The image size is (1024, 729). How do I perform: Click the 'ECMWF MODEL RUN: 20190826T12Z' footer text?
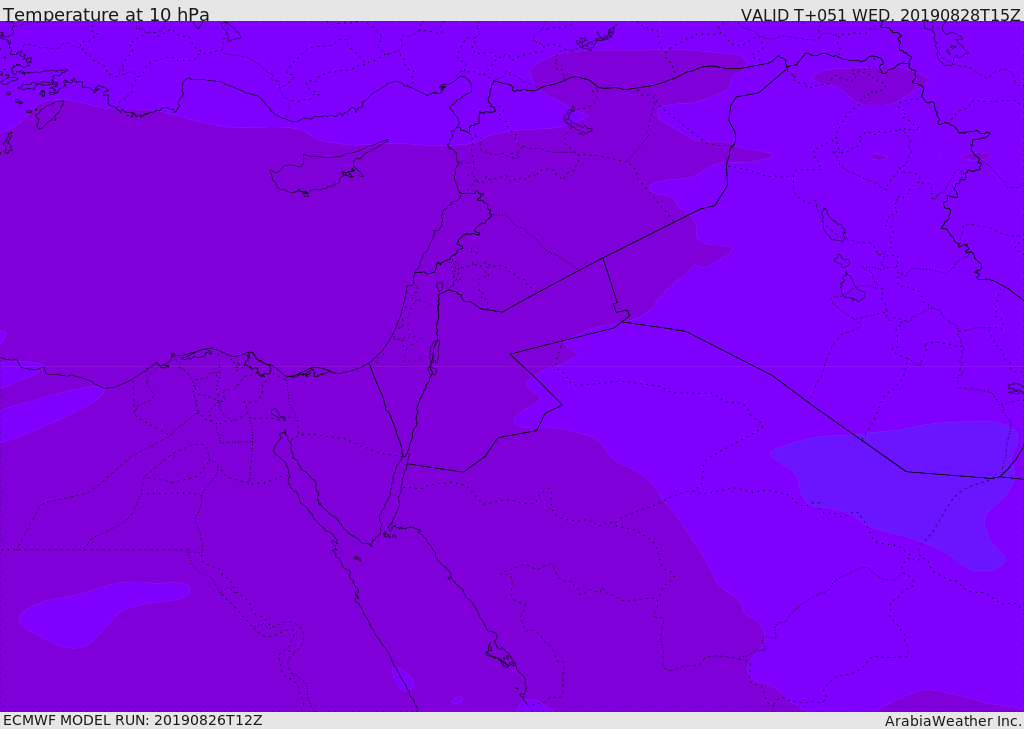(133, 720)
